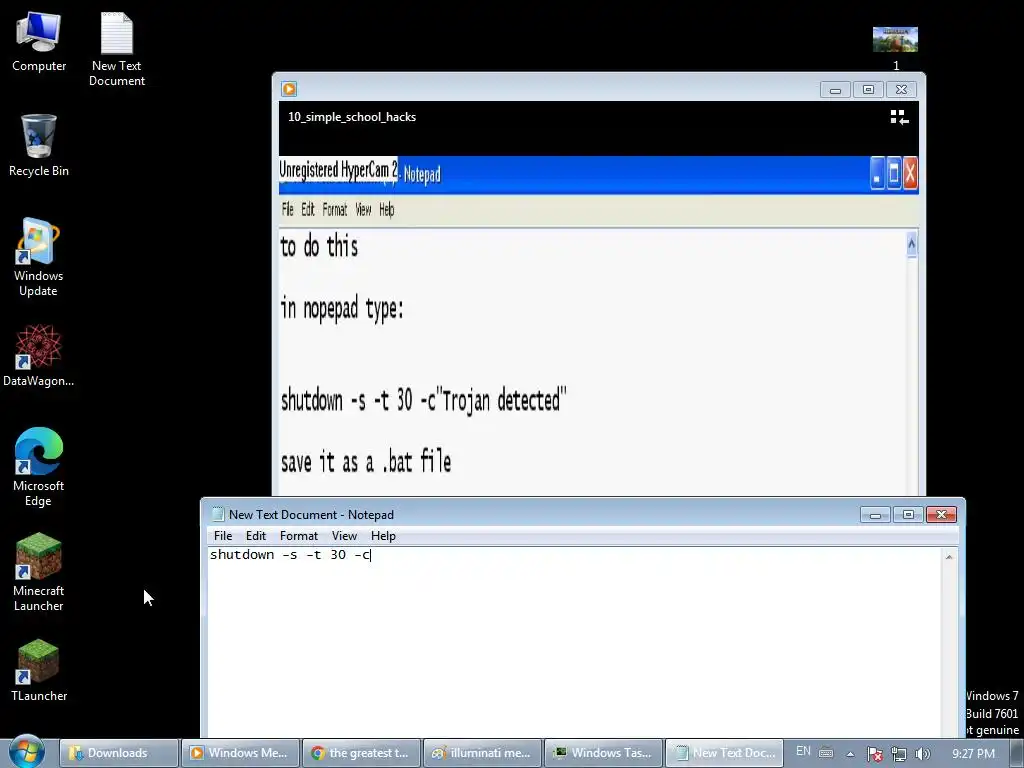
Task: Open the Recycle Bin icon
Action: 39,145
